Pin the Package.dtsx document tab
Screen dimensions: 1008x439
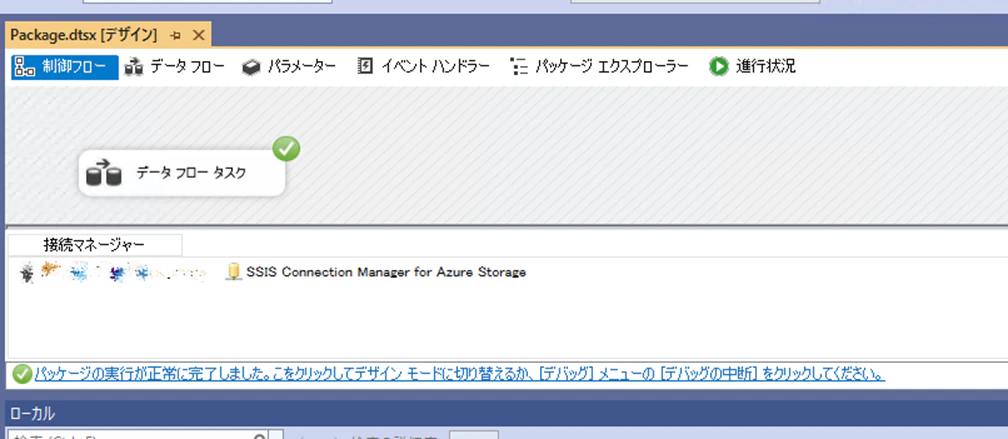[176, 35]
